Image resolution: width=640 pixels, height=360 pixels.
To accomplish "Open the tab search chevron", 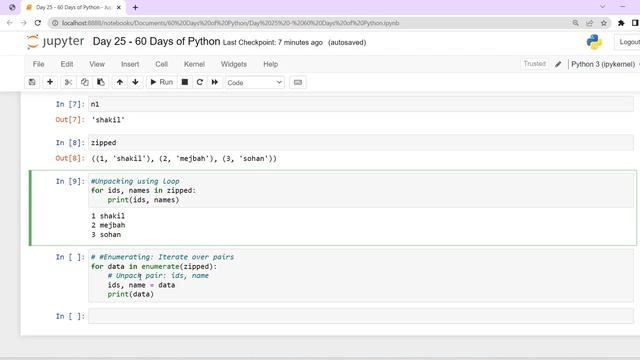I will pyautogui.click(x=602, y=7).
